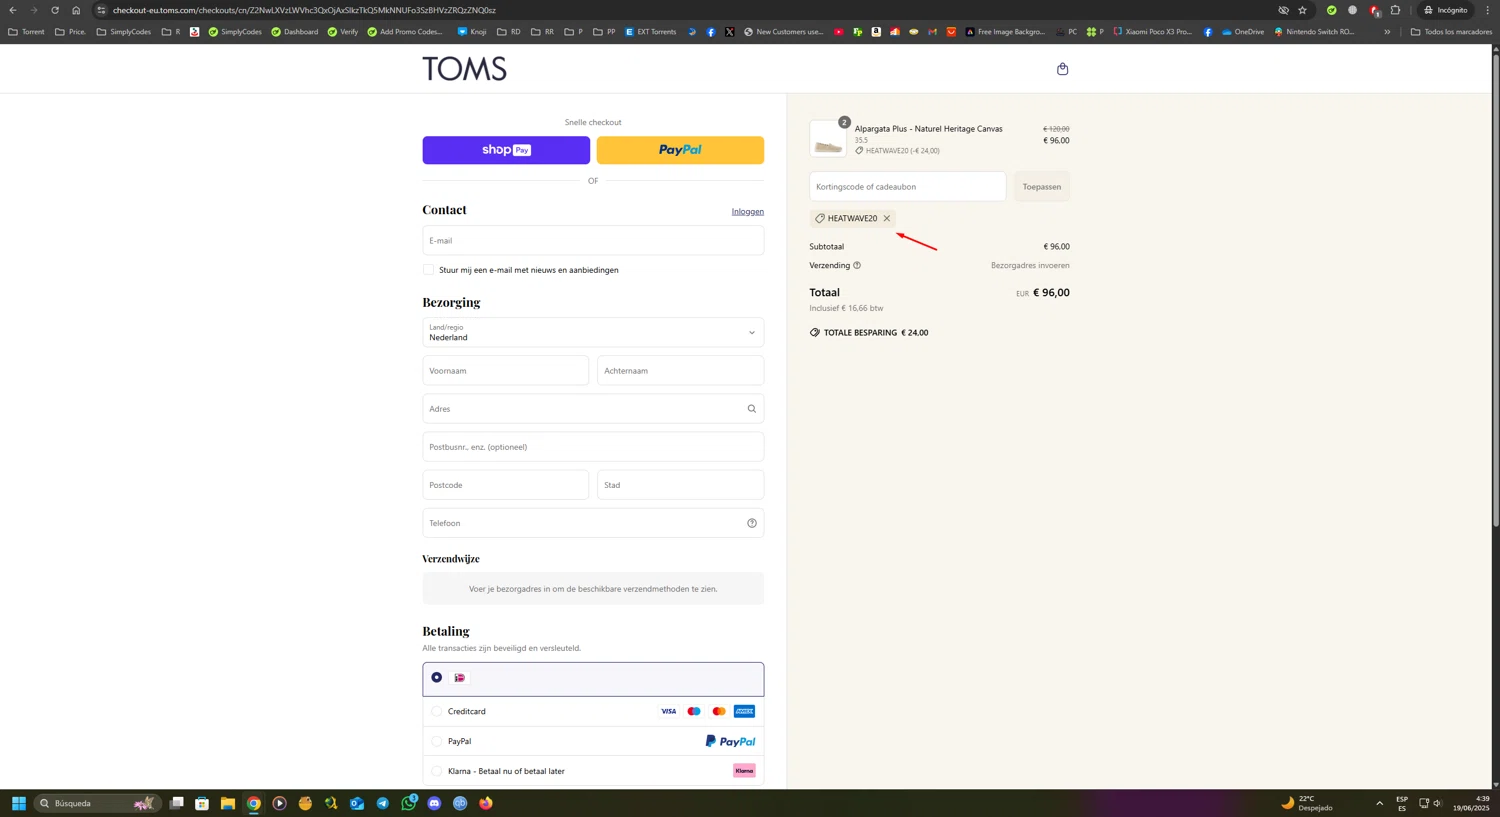Open the Nintendo Switch RO bookmark
Image resolution: width=1500 pixels, height=817 pixels.
click(x=1314, y=32)
